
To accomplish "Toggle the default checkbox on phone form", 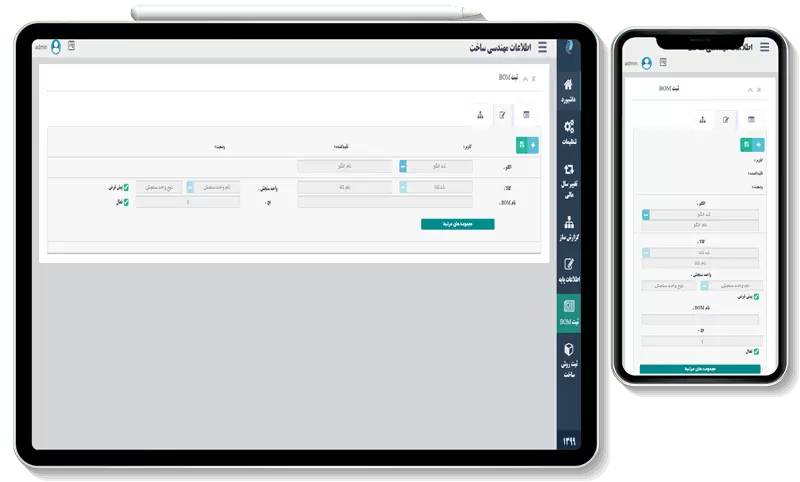I will tap(756, 297).
